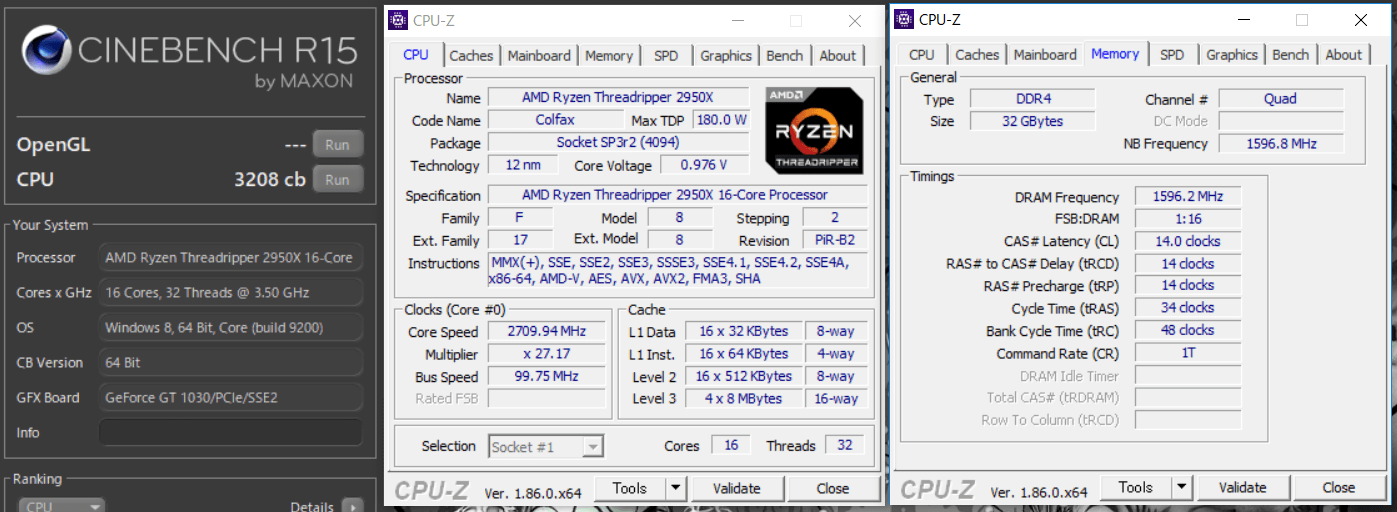Open Tools dropdown arrow in left CPU-Z window
This screenshot has height=512, width=1397.
676,489
